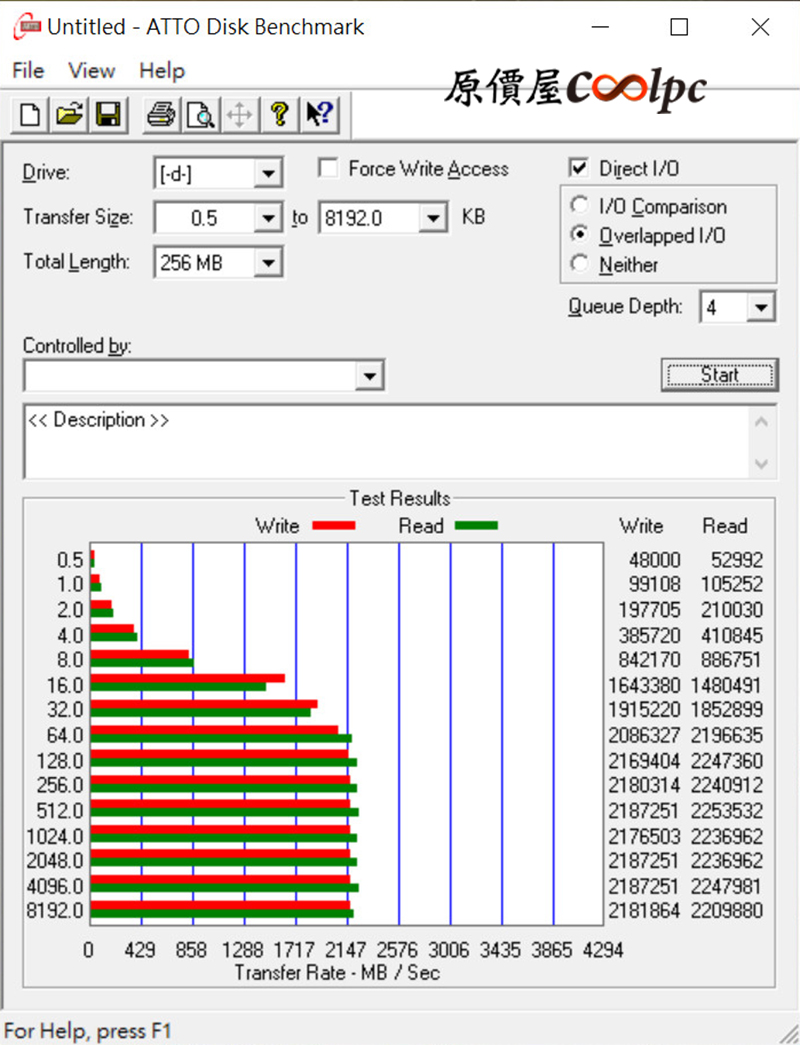The height and width of the screenshot is (1045, 800).
Task: Print results using the printer icon
Action: (x=160, y=115)
